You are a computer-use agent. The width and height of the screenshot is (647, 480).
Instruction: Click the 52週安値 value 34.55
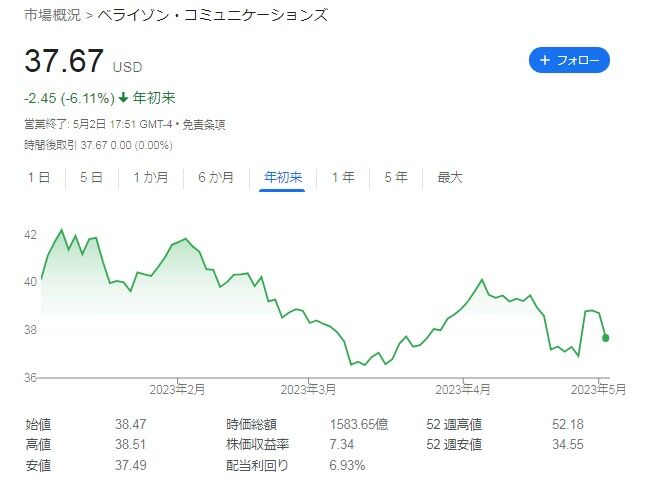(568, 445)
